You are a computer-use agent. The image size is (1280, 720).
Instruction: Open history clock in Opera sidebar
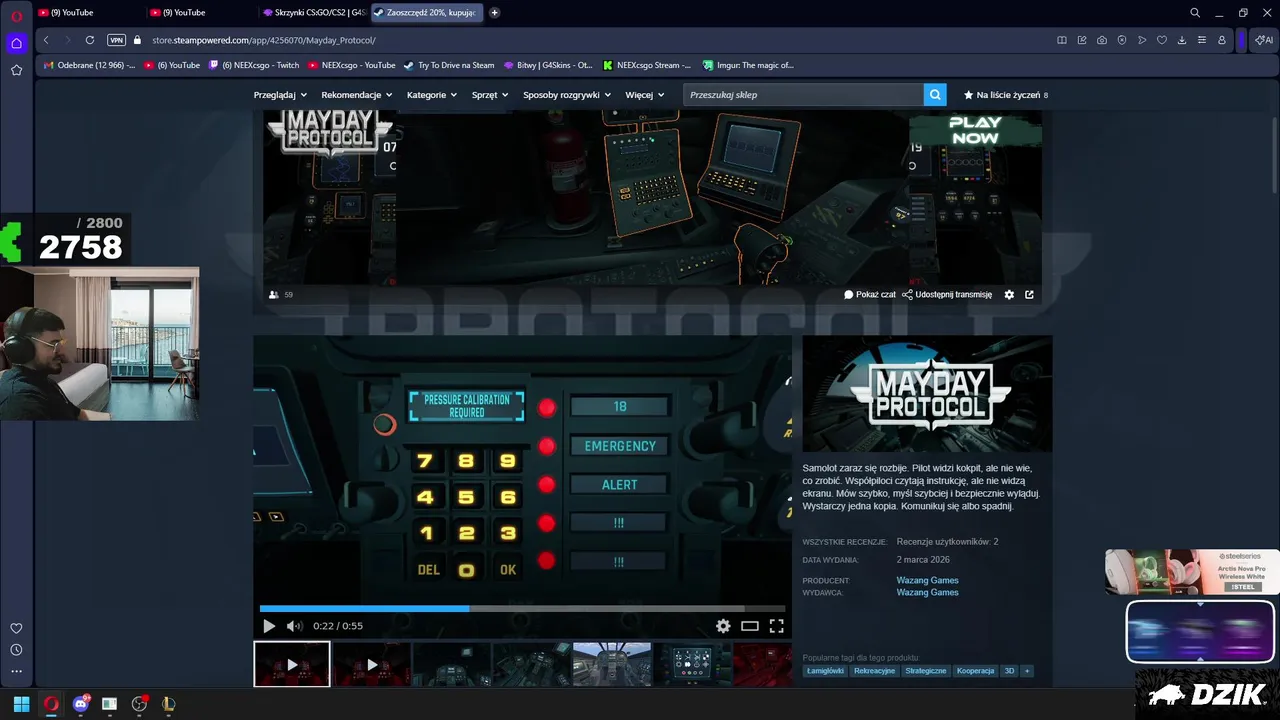coord(16,650)
